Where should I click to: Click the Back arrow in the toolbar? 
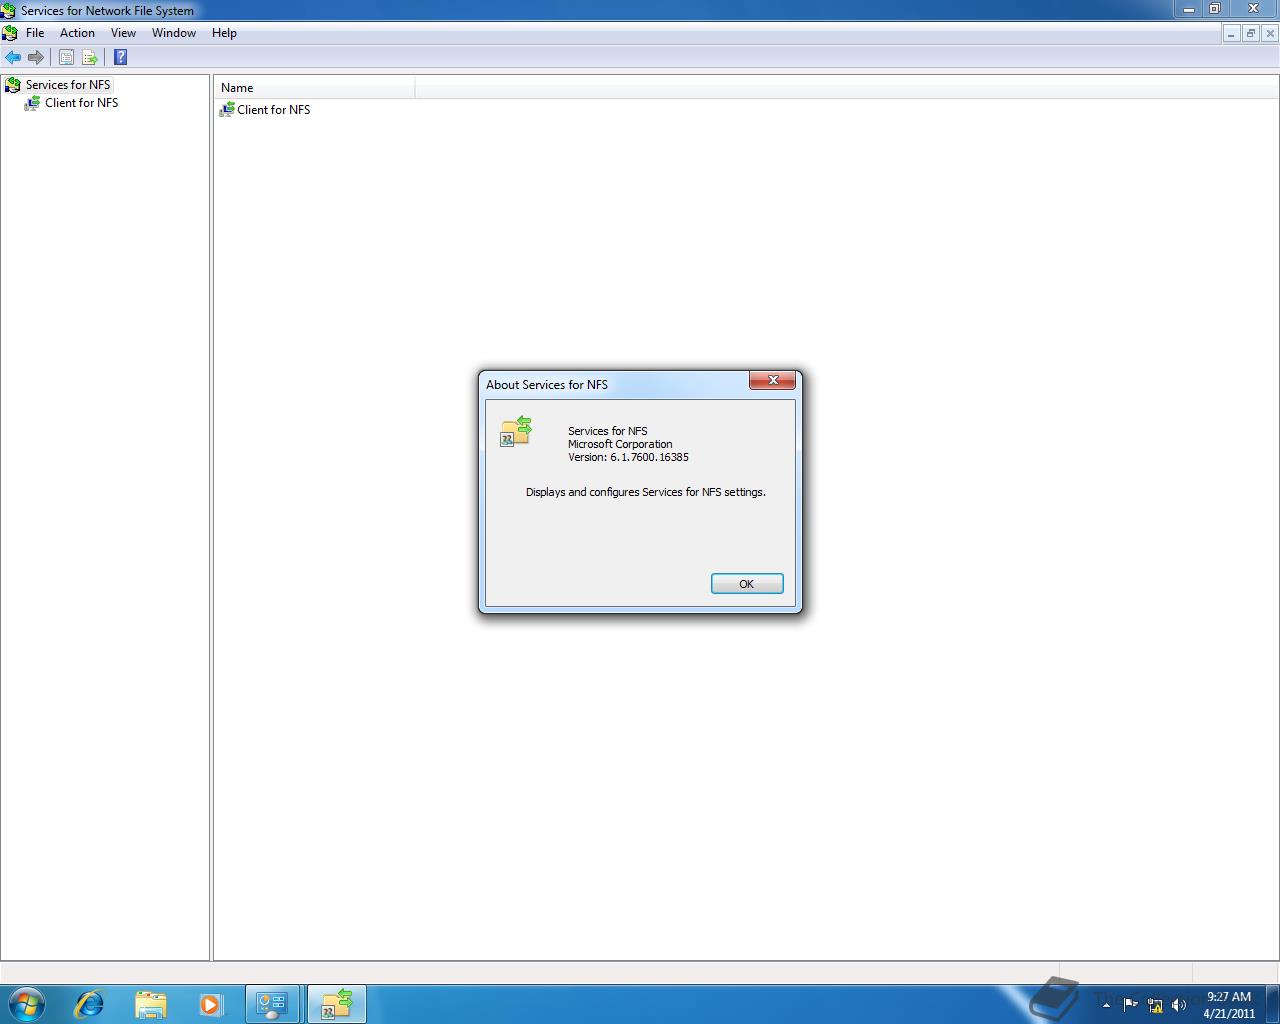tap(13, 58)
